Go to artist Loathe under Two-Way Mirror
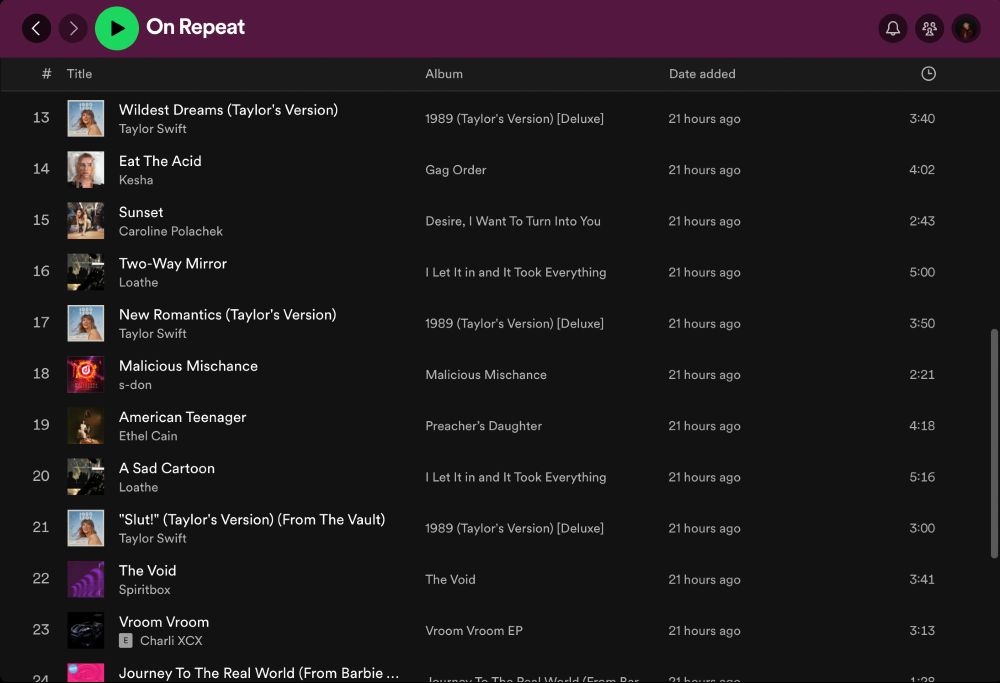Viewport: 1000px width, 683px height. pyautogui.click(x=138, y=283)
